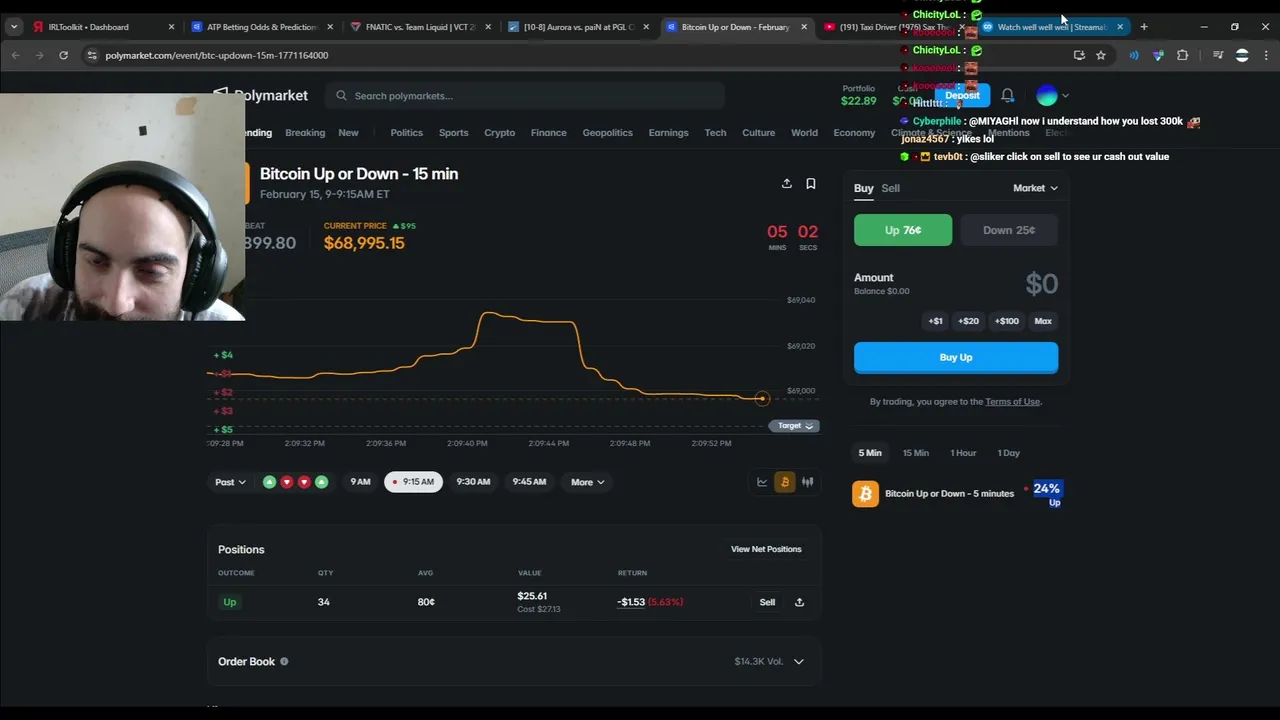Screen dimensions: 1280x720
Task: Open the browser extensions puzzle icon
Action: tap(1182, 55)
